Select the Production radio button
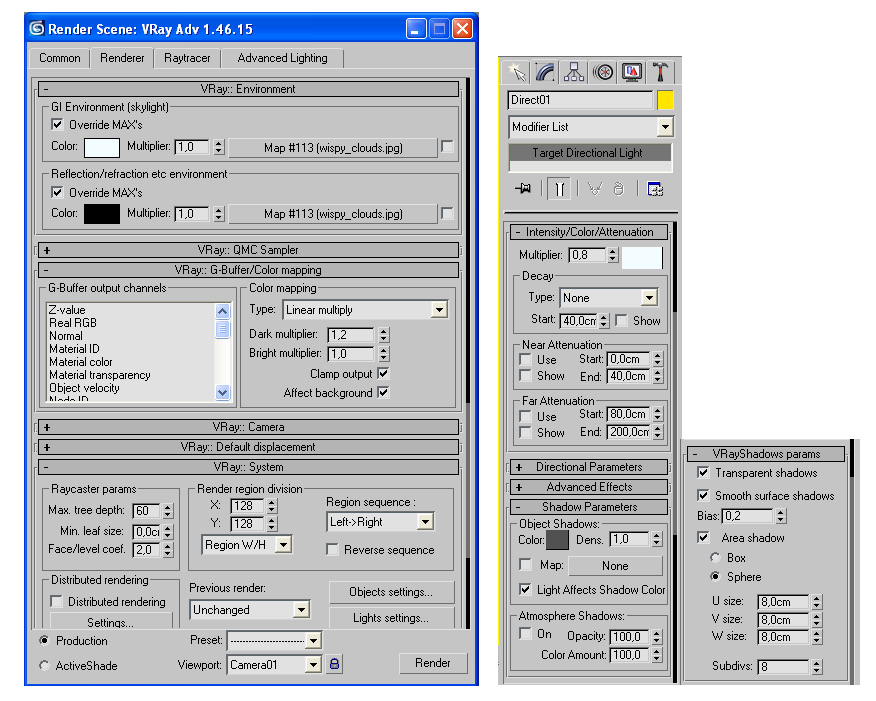This screenshot has height=701, width=876. point(44,640)
